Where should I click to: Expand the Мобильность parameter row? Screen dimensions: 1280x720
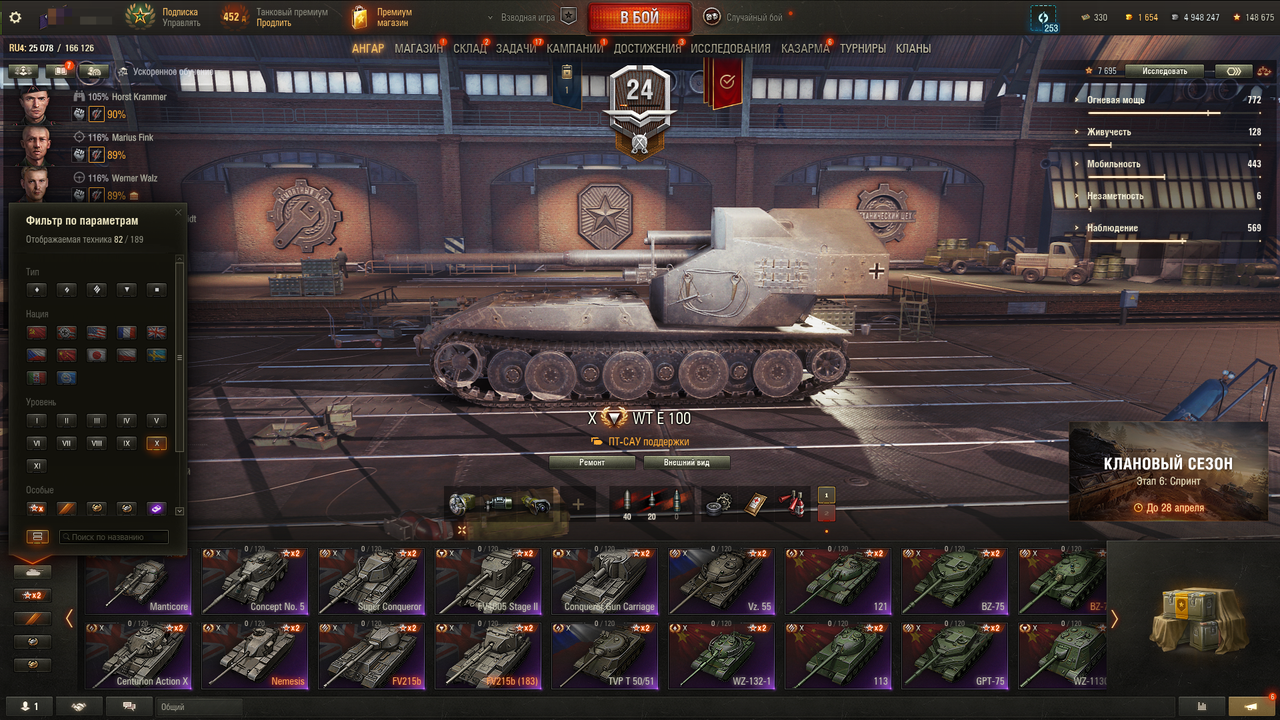pos(1172,164)
